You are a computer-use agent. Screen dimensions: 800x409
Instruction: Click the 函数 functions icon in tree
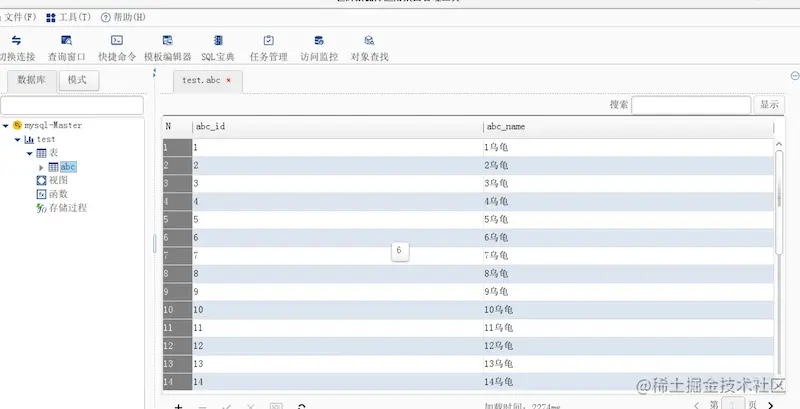click(41, 194)
